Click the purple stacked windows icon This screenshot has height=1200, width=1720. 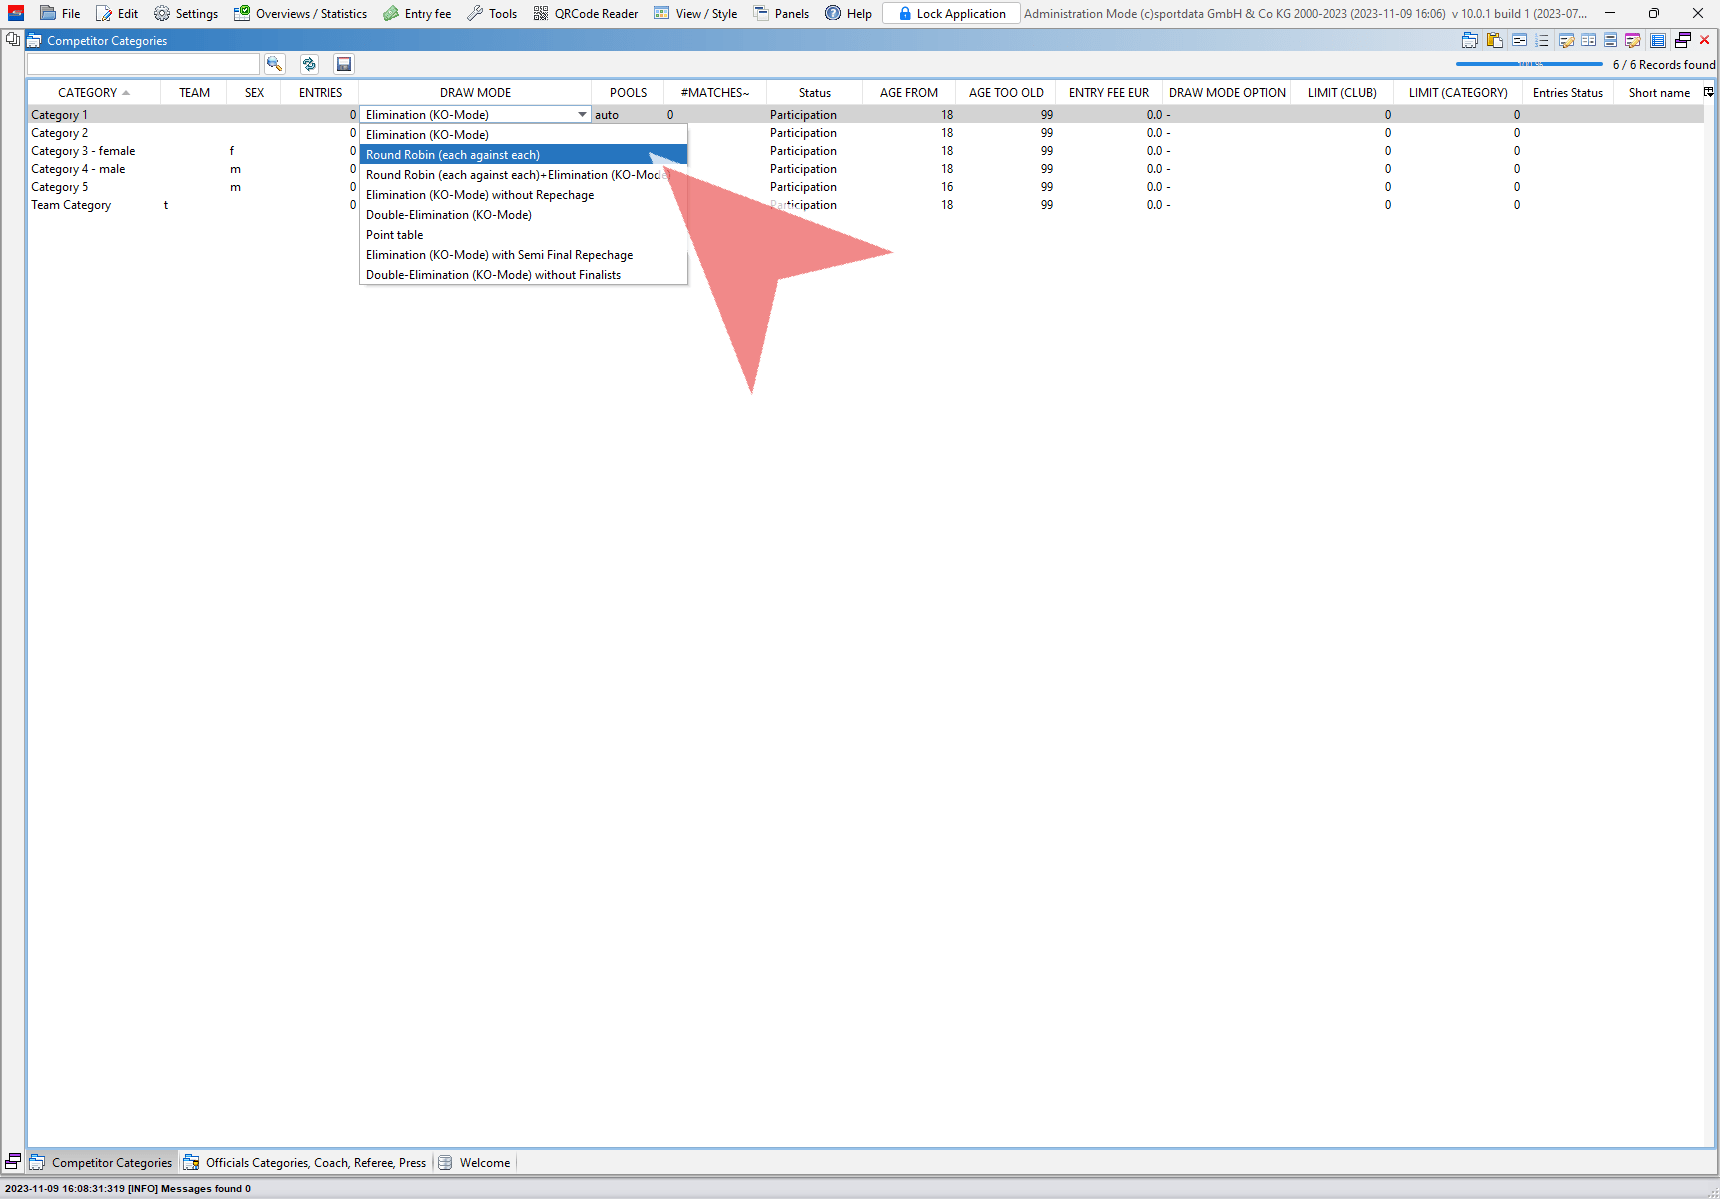pos(1683,40)
